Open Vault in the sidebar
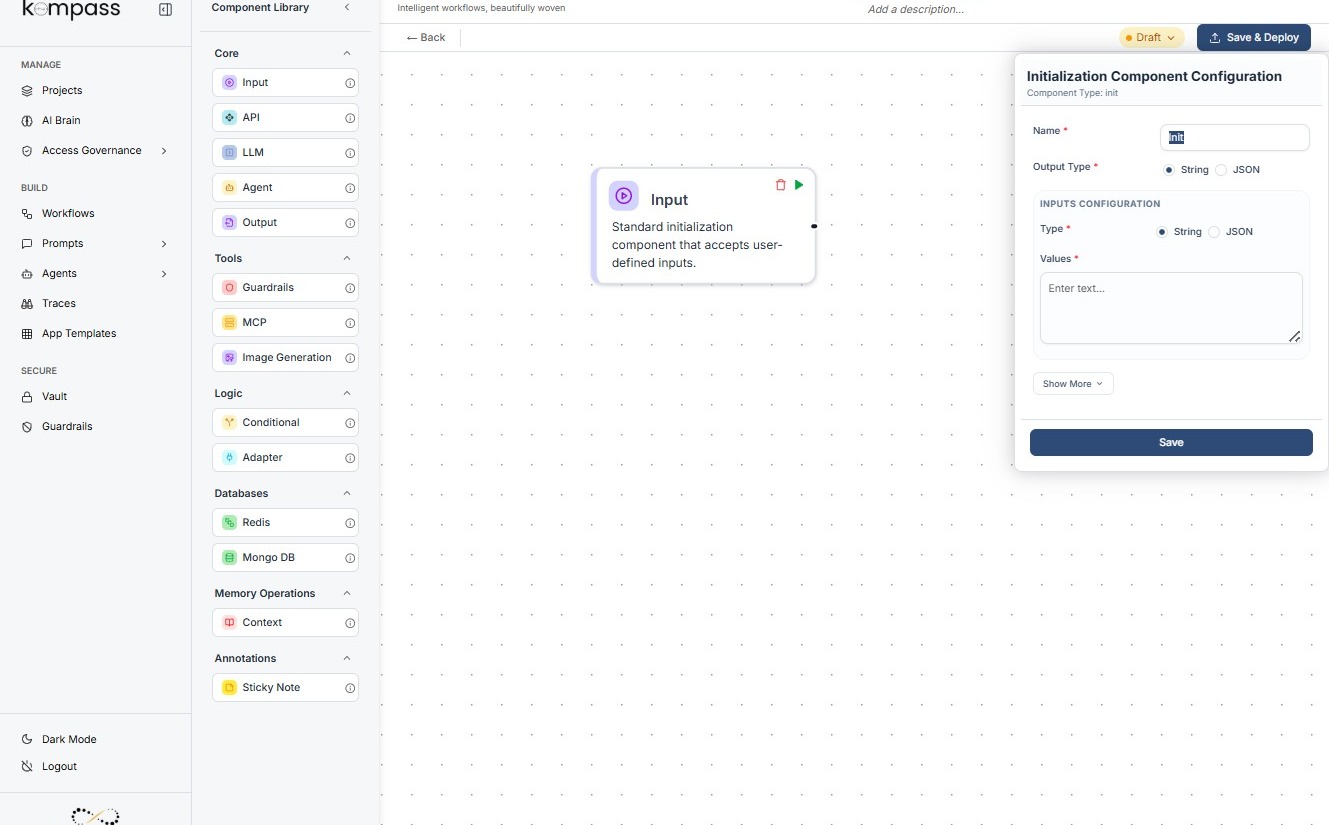Viewport: 1329px width, 825px height. [x=44, y=396]
